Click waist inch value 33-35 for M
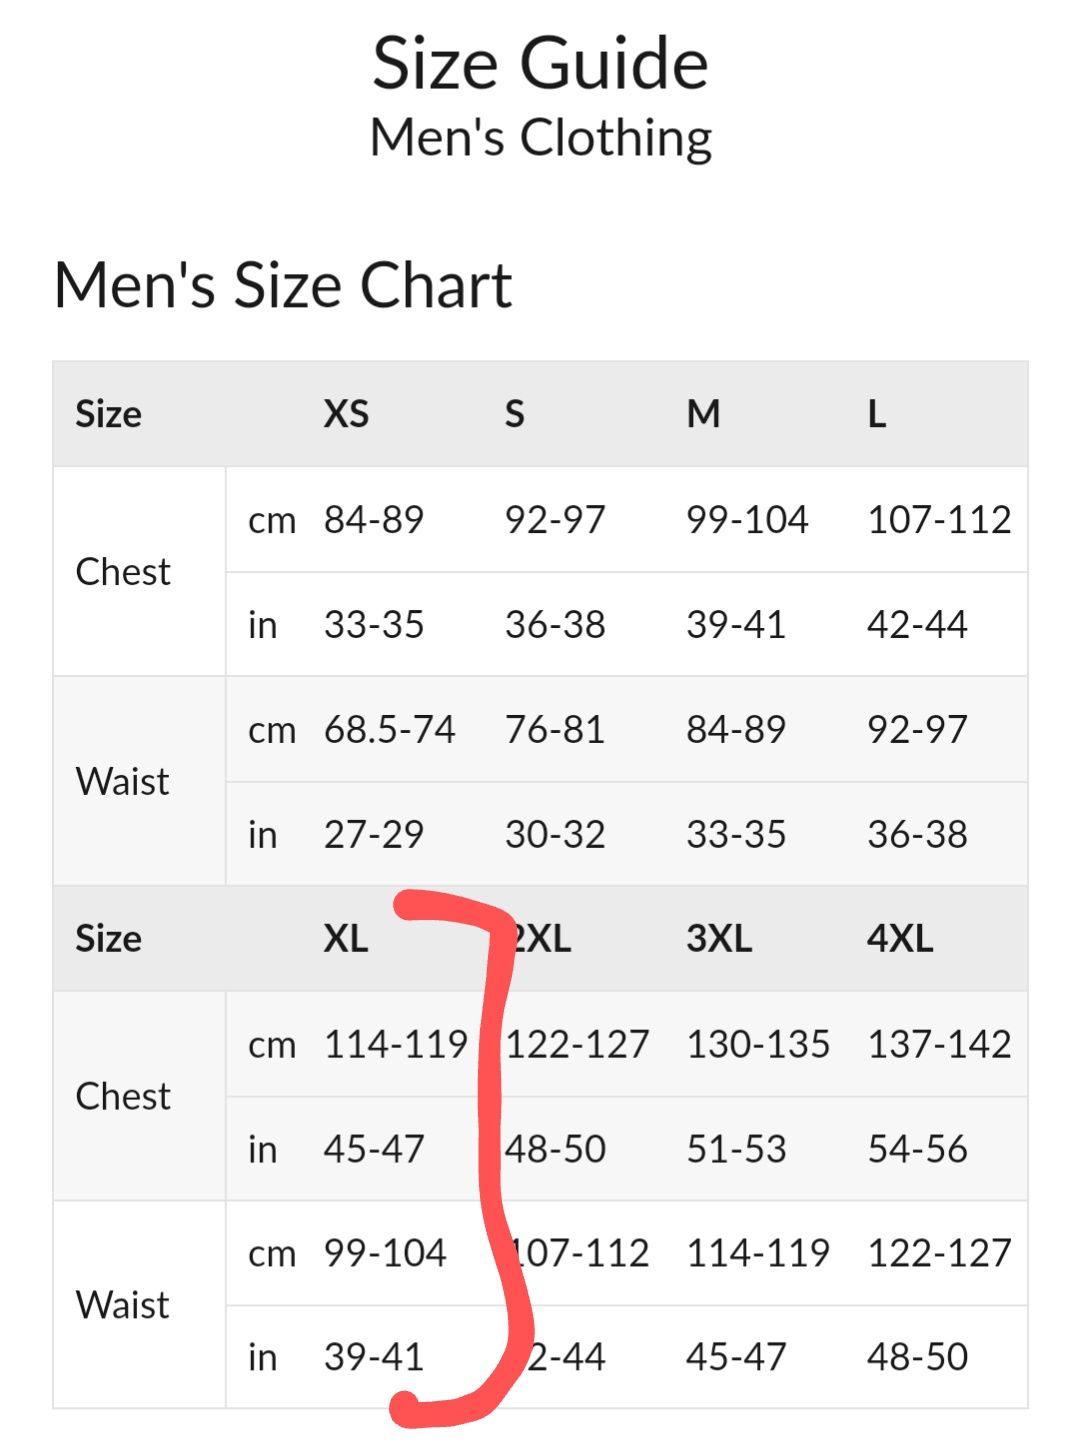The height and width of the screenshot is (1447, 1079). point(736,834)
